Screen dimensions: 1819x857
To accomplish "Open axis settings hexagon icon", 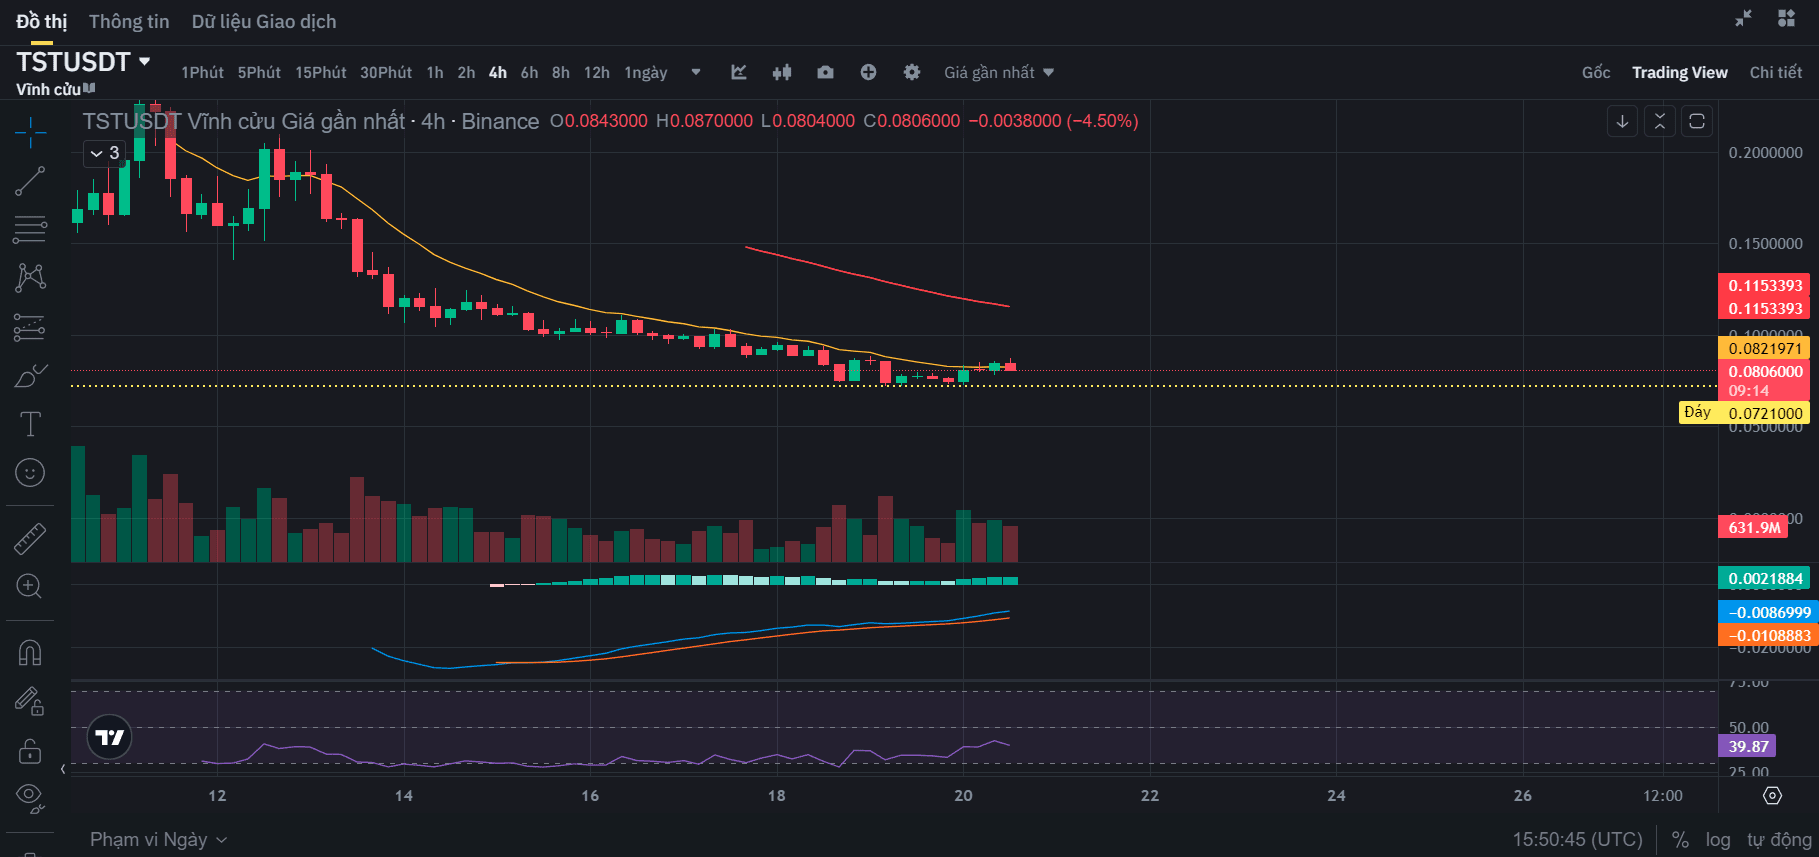I will coord(1772,796).
